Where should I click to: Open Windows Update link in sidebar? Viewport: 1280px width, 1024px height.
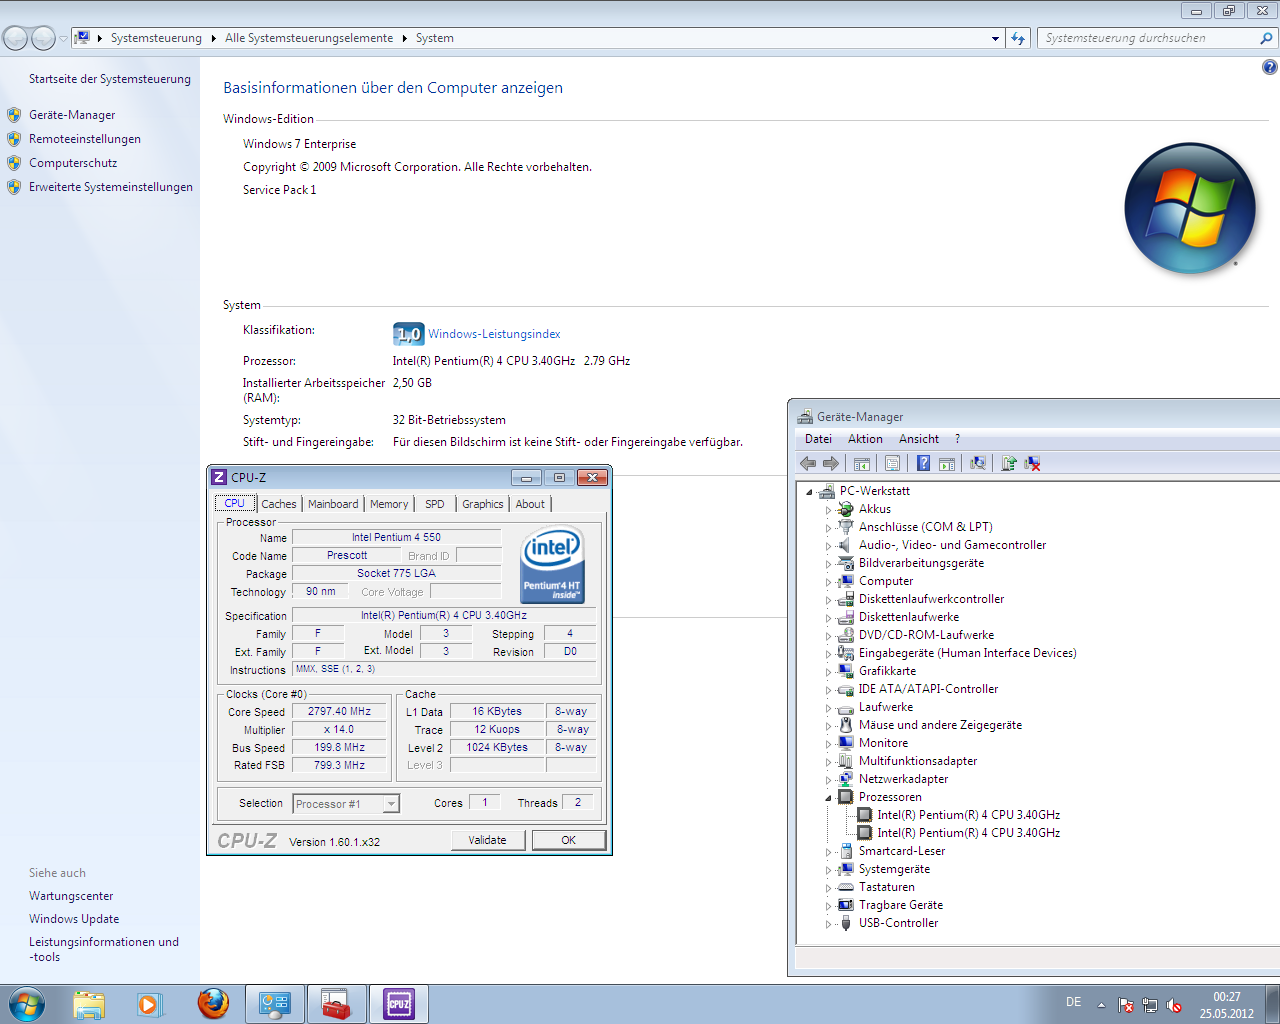tap(74, 919)
